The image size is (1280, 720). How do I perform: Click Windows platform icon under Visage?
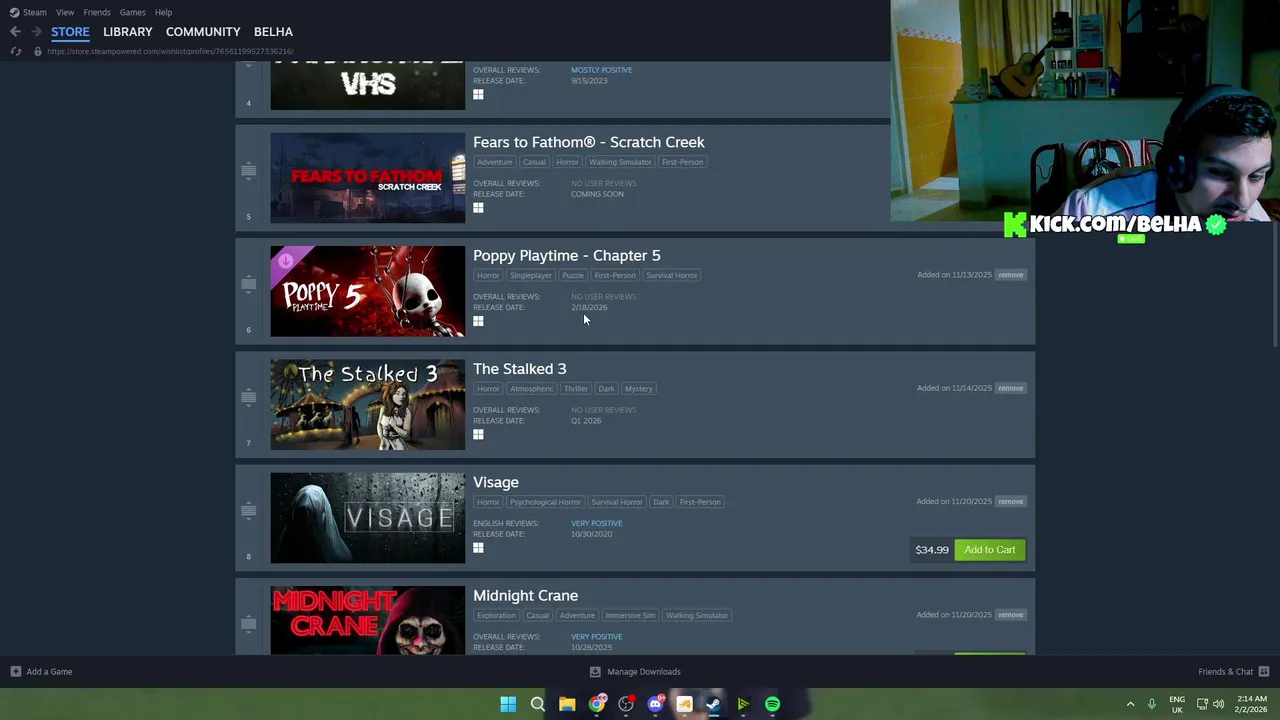(x=478, y=548)
